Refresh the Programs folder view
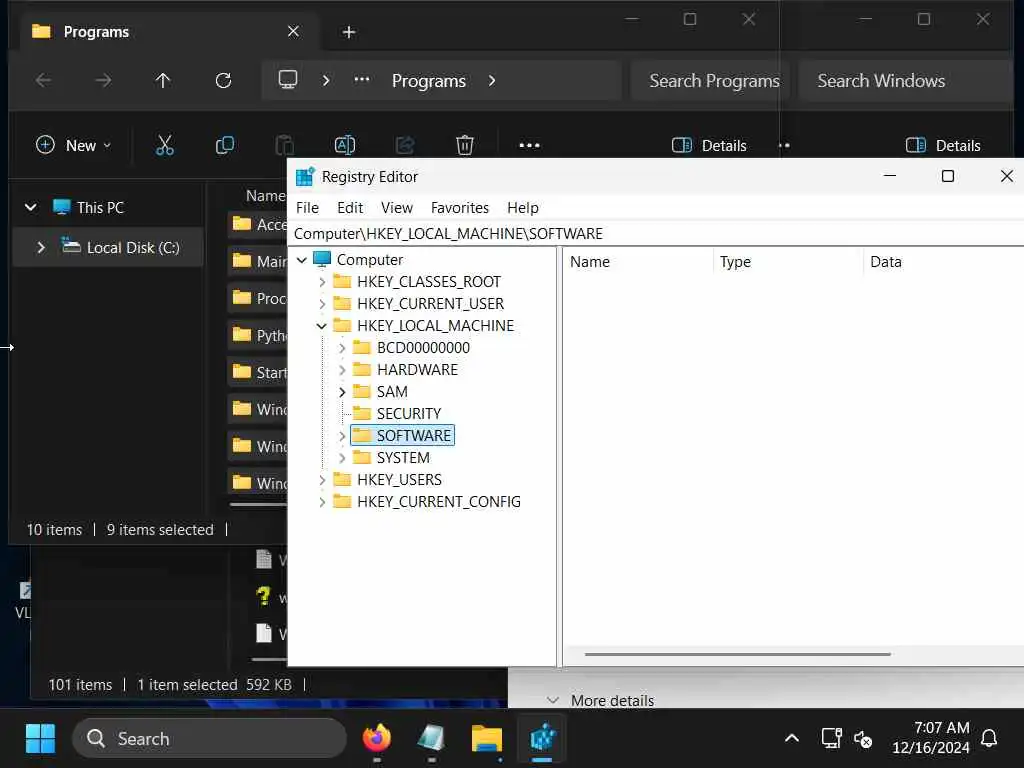1024x768 pixels. coord(223,80)
